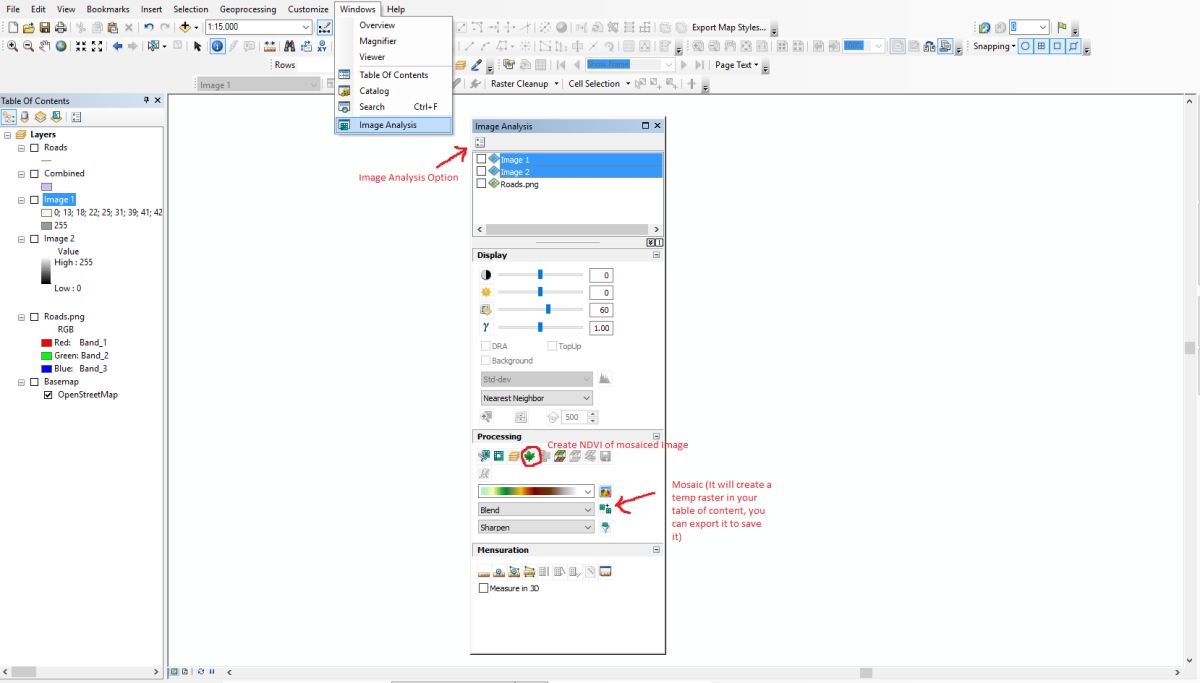
Task: Undo the last action using Undo arrow
Action: tap(149, 28)
